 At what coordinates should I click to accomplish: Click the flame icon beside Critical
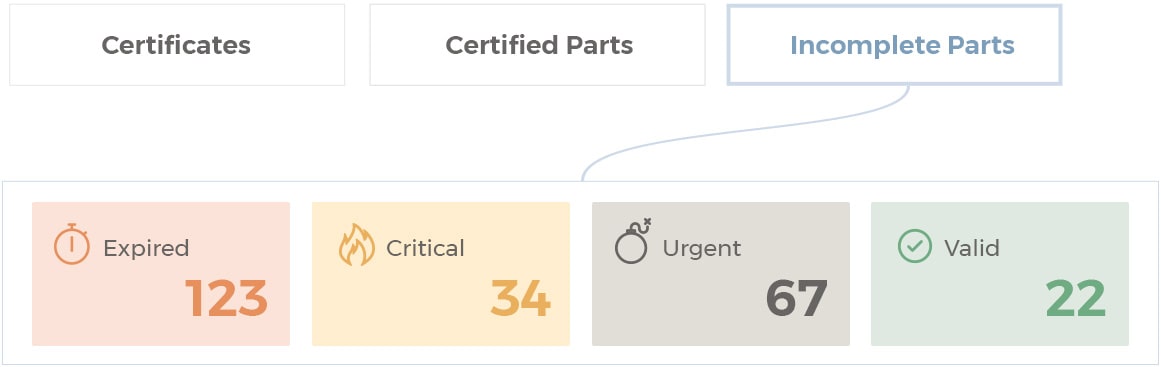tap(356, 245)
